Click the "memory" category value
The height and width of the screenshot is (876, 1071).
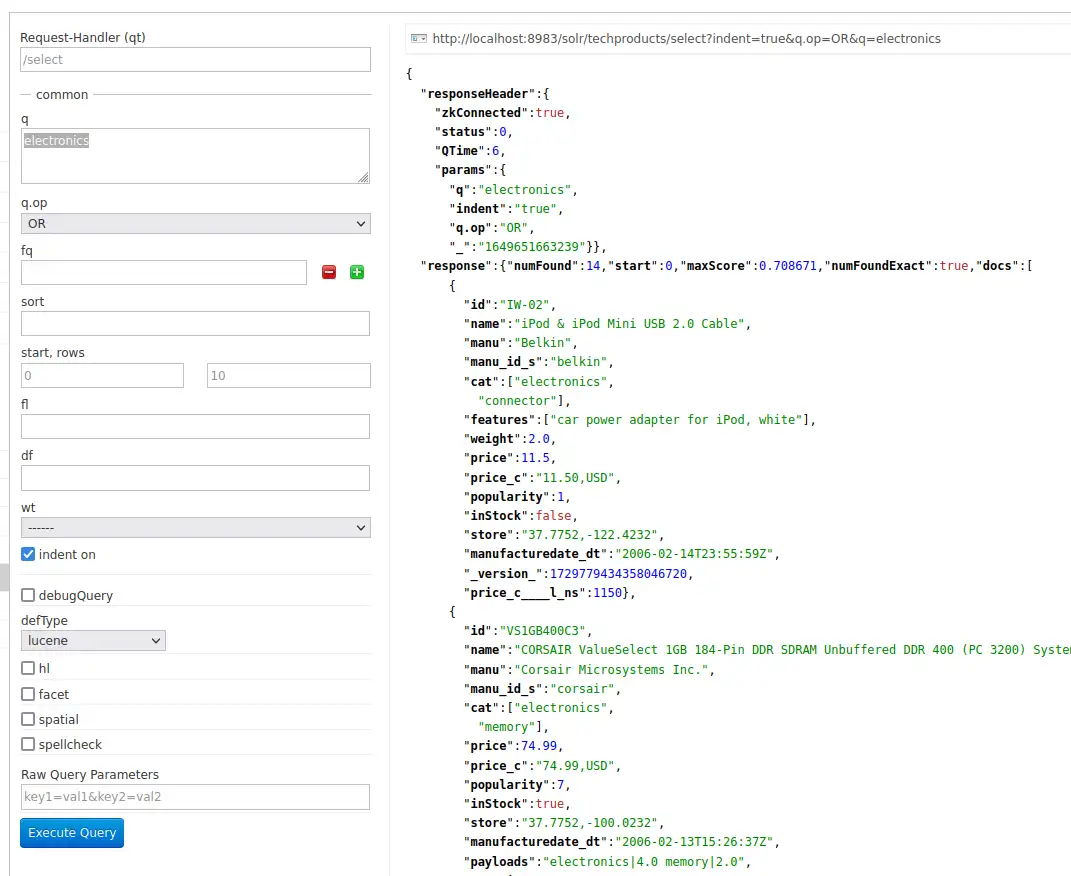tap(507, 727)
